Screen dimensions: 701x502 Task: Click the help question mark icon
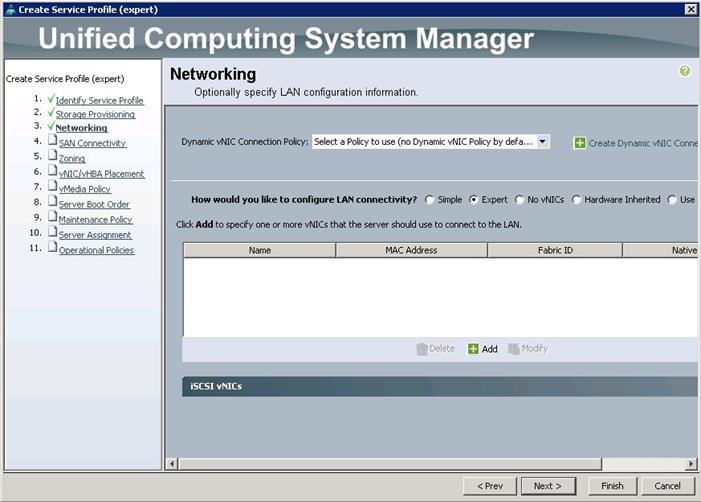(x=684, y=71)
